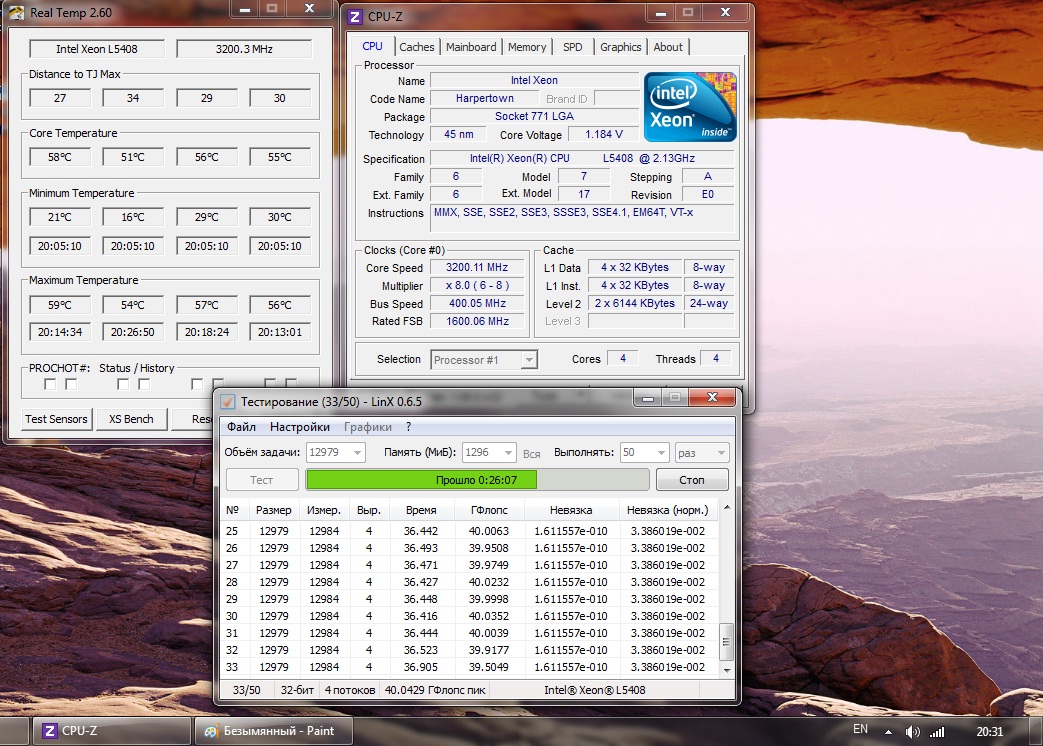
Task: Select result row number 33
Action: tap(470, 667)
